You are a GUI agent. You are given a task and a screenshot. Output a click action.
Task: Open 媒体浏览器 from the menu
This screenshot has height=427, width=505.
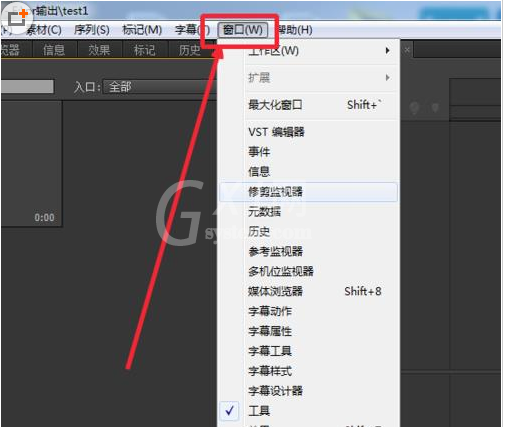308,291
